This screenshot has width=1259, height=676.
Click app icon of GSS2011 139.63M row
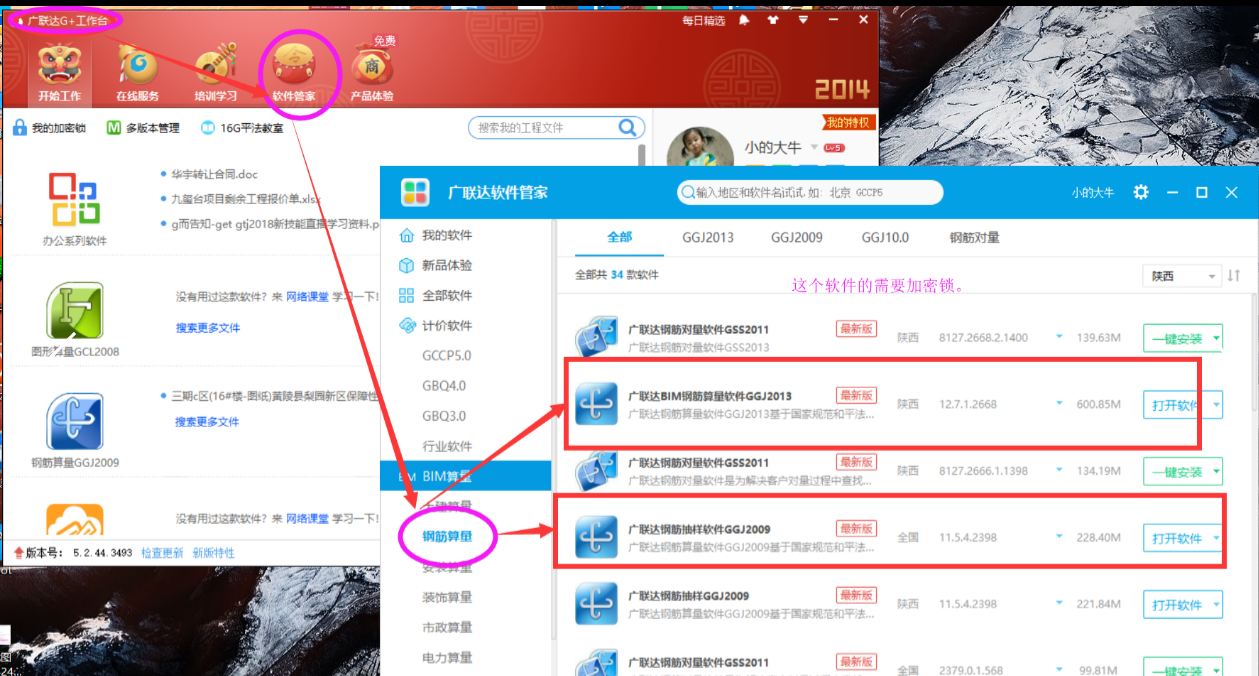click(596, 337)
